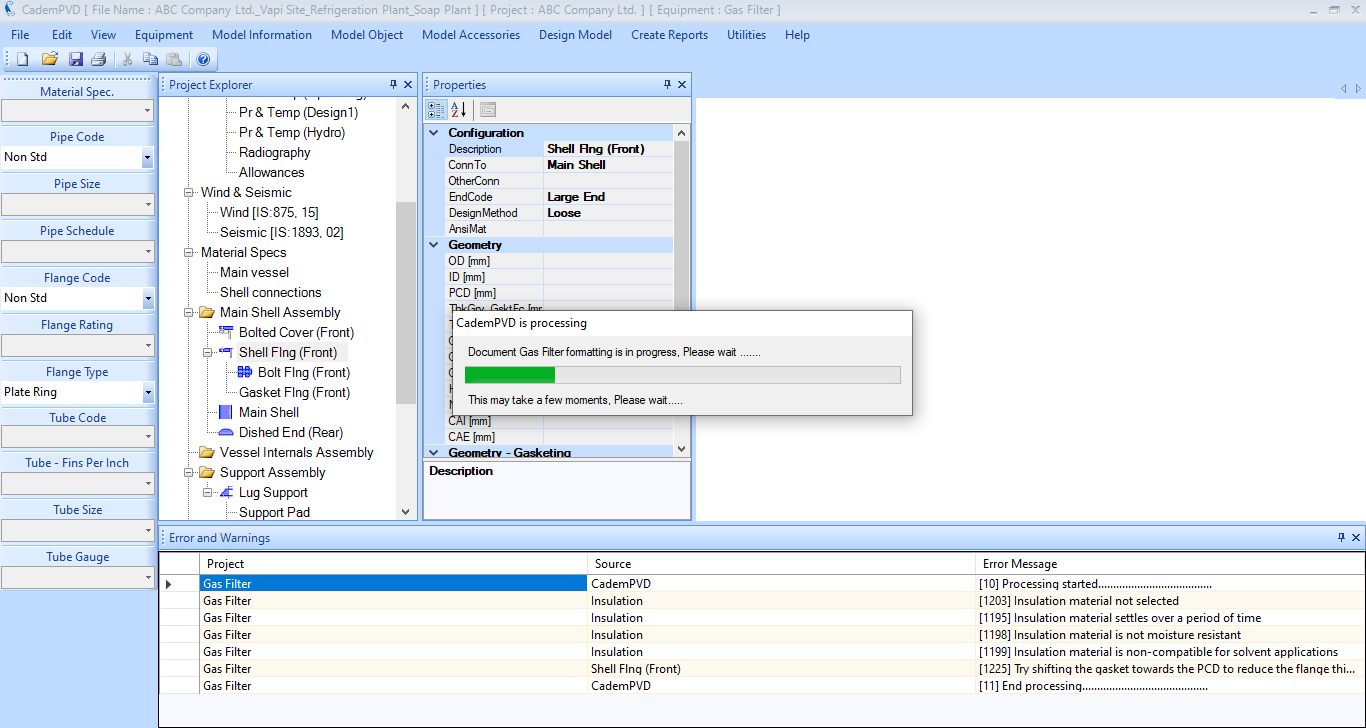The height and width of the screenshot is (728, 1366).
Task: Toggle pin on Error and Warnings panel
Action: tap(1341, 538)
